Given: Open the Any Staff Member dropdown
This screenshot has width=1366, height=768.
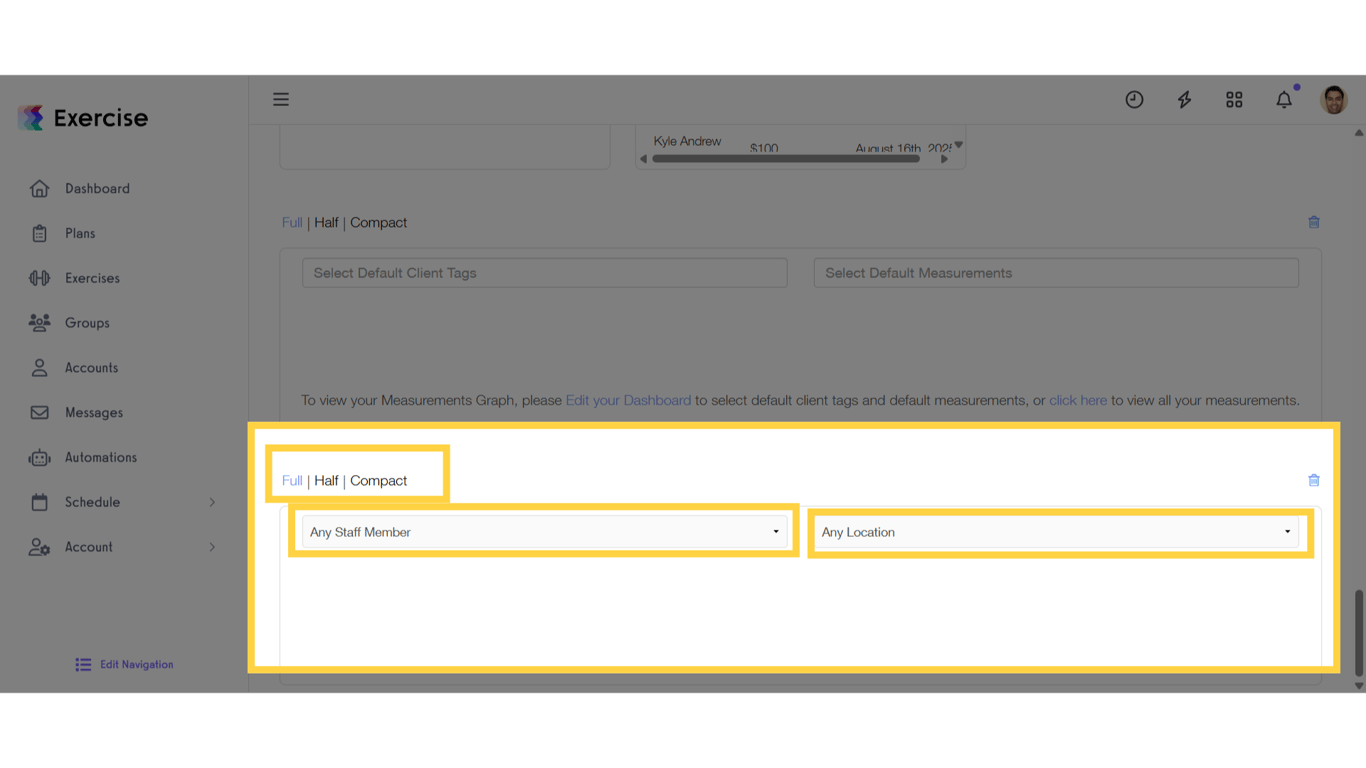Looking at the screenshot, I should (x=545, y=531).
